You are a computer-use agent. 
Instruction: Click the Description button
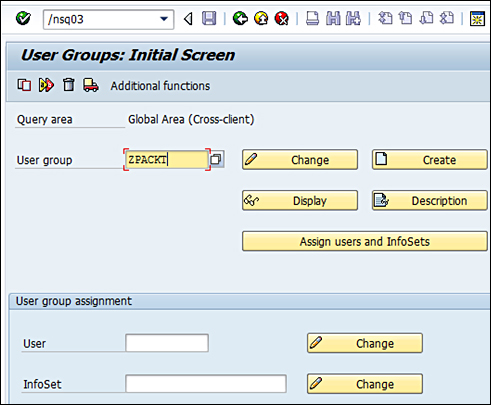pyautogui.click(x=429, y=200)
